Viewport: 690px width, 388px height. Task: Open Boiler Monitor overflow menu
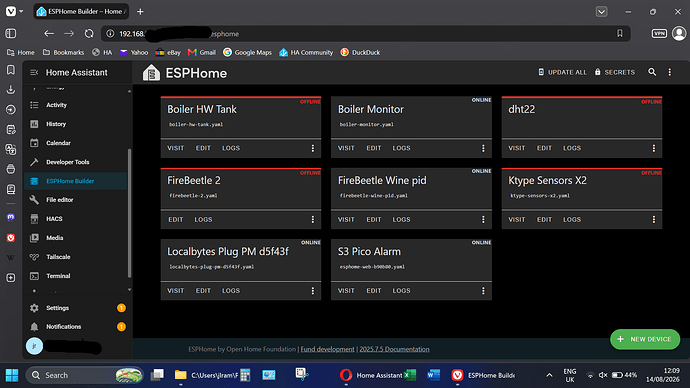483,148
